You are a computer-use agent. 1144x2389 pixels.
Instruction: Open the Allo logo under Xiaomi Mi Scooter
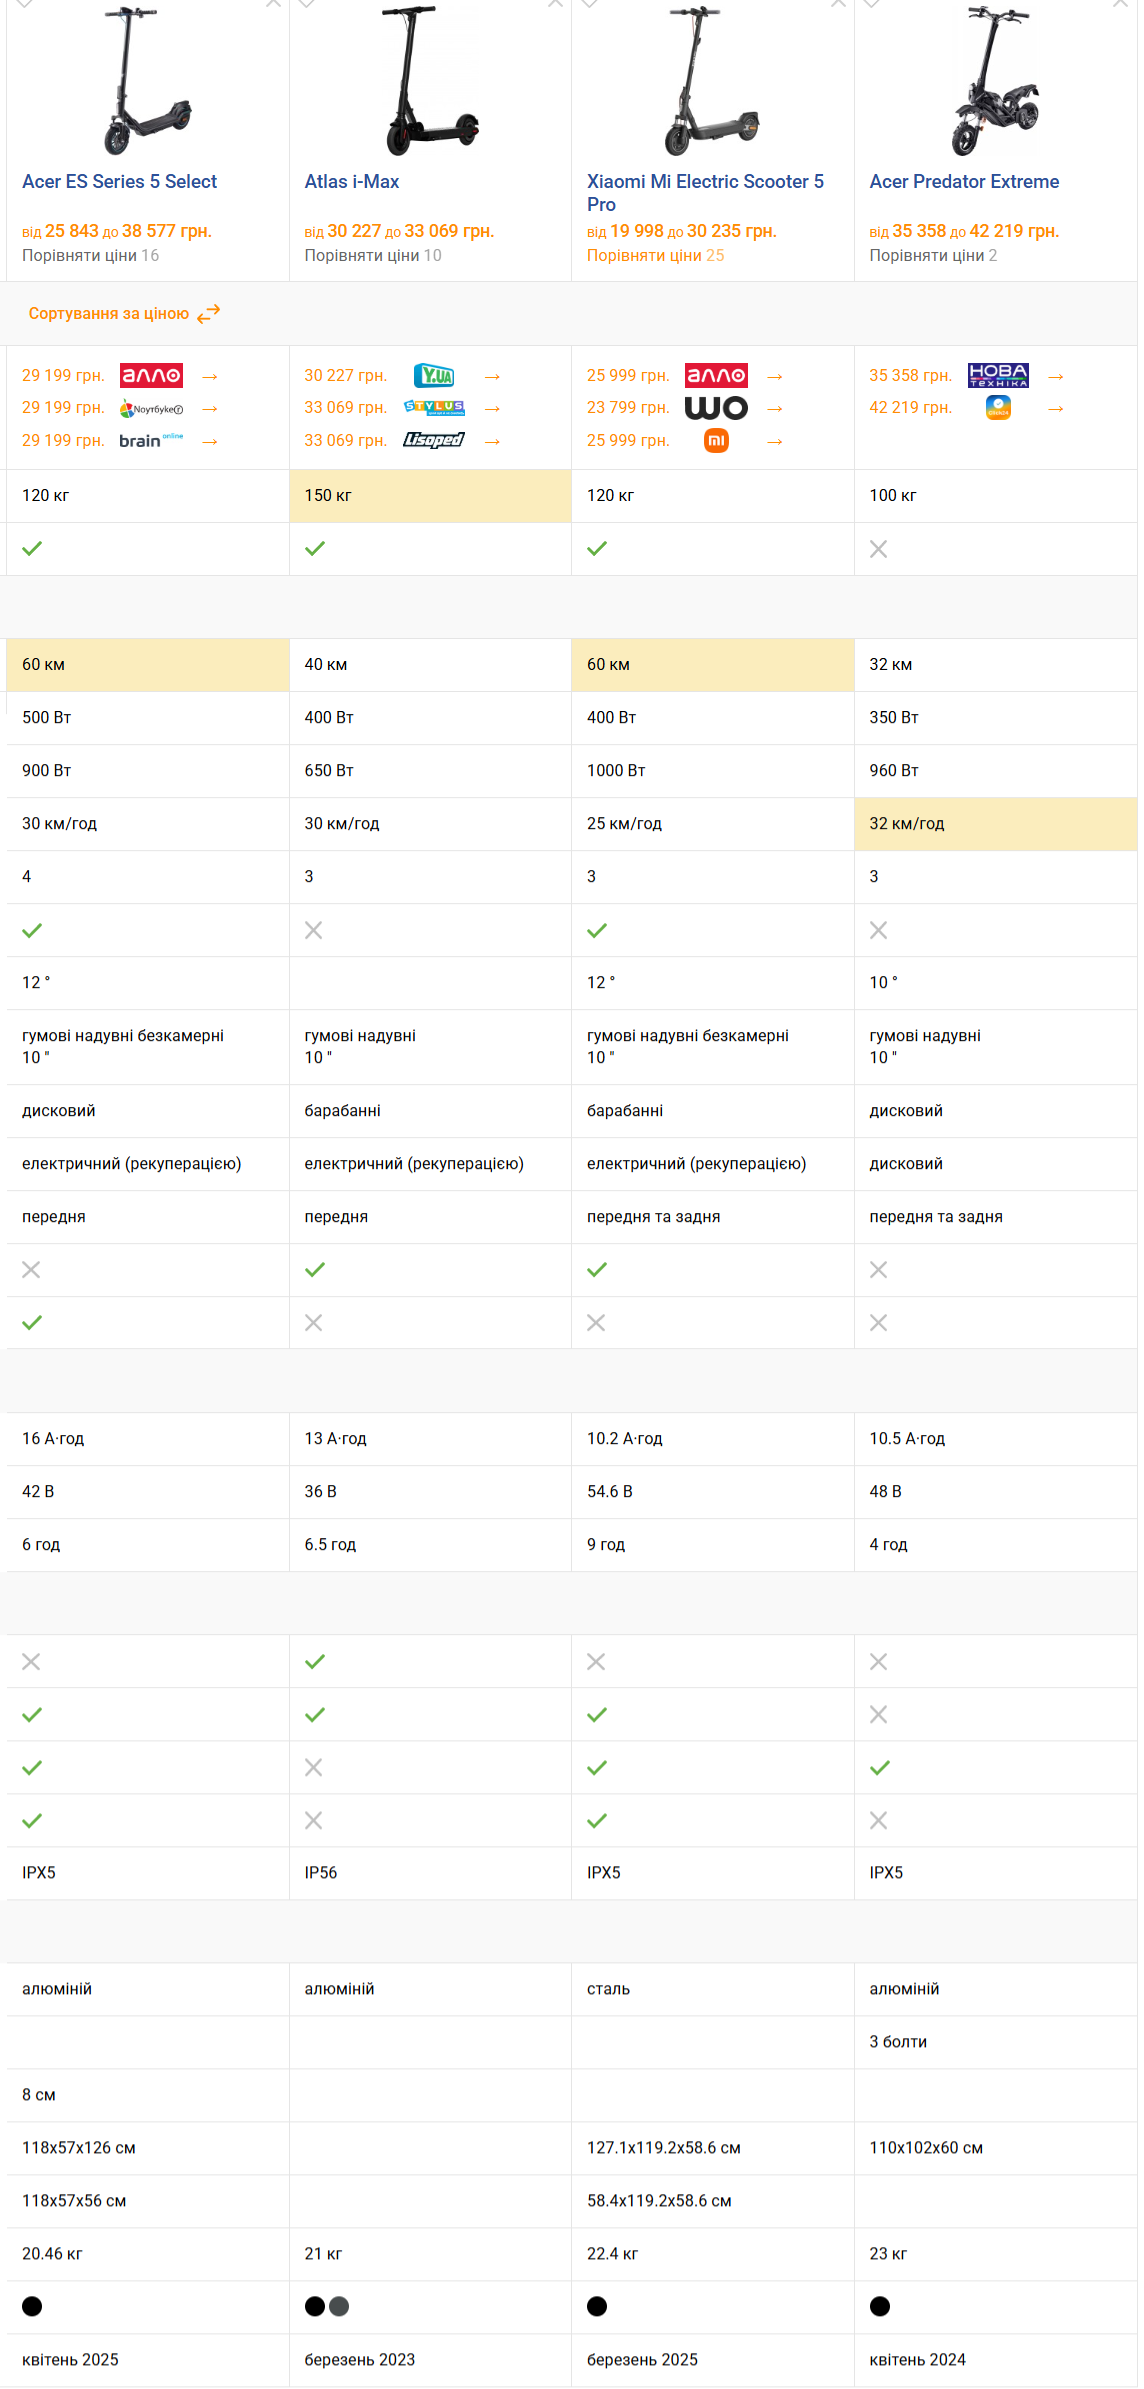pyautogui.click(x=716, y=376)
